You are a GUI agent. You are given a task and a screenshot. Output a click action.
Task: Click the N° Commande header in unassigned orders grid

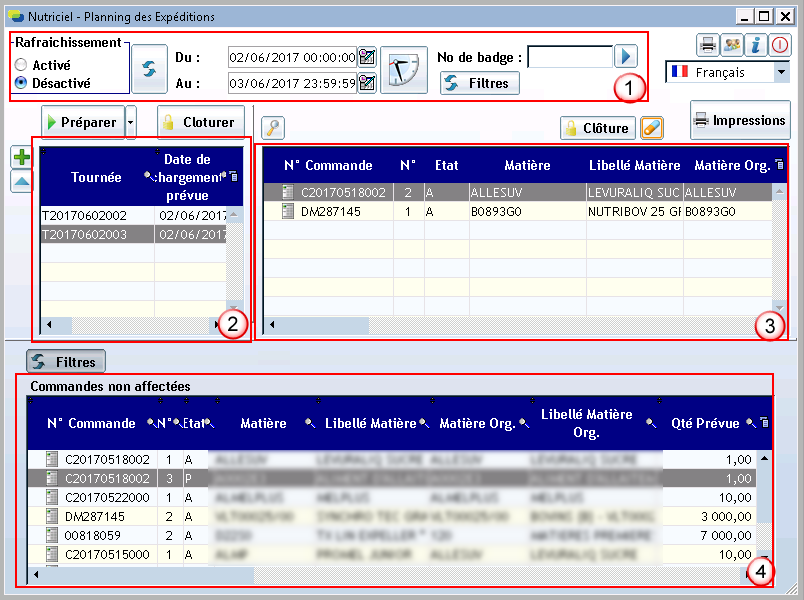click(x=91, y=423)
